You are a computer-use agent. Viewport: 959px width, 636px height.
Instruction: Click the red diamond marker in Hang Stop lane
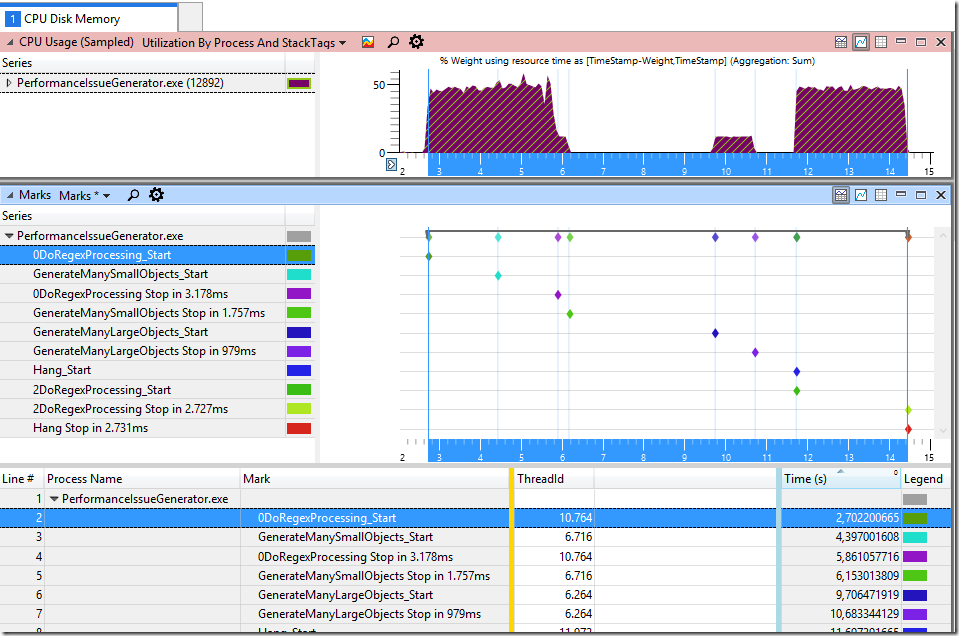pyautogui.click(x=908, y=429)
